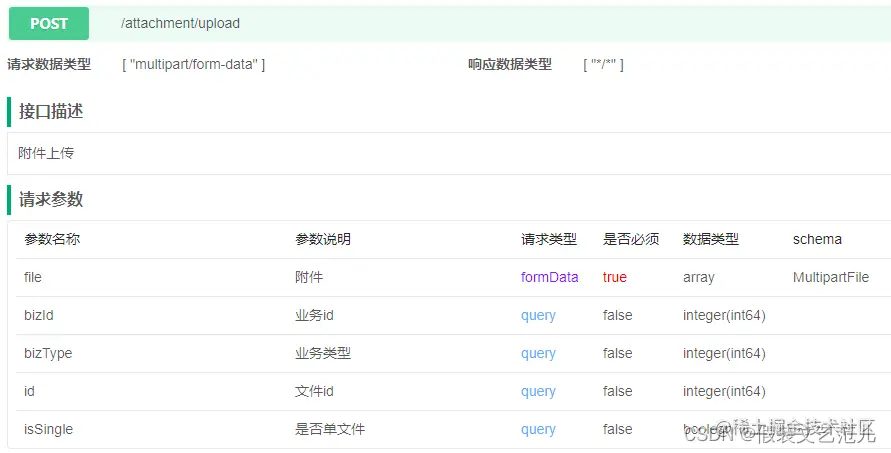The height and width of the screenshot is (453, 891).
Task: Click false in the 文件id row
Action: click(x=618, y=392)
